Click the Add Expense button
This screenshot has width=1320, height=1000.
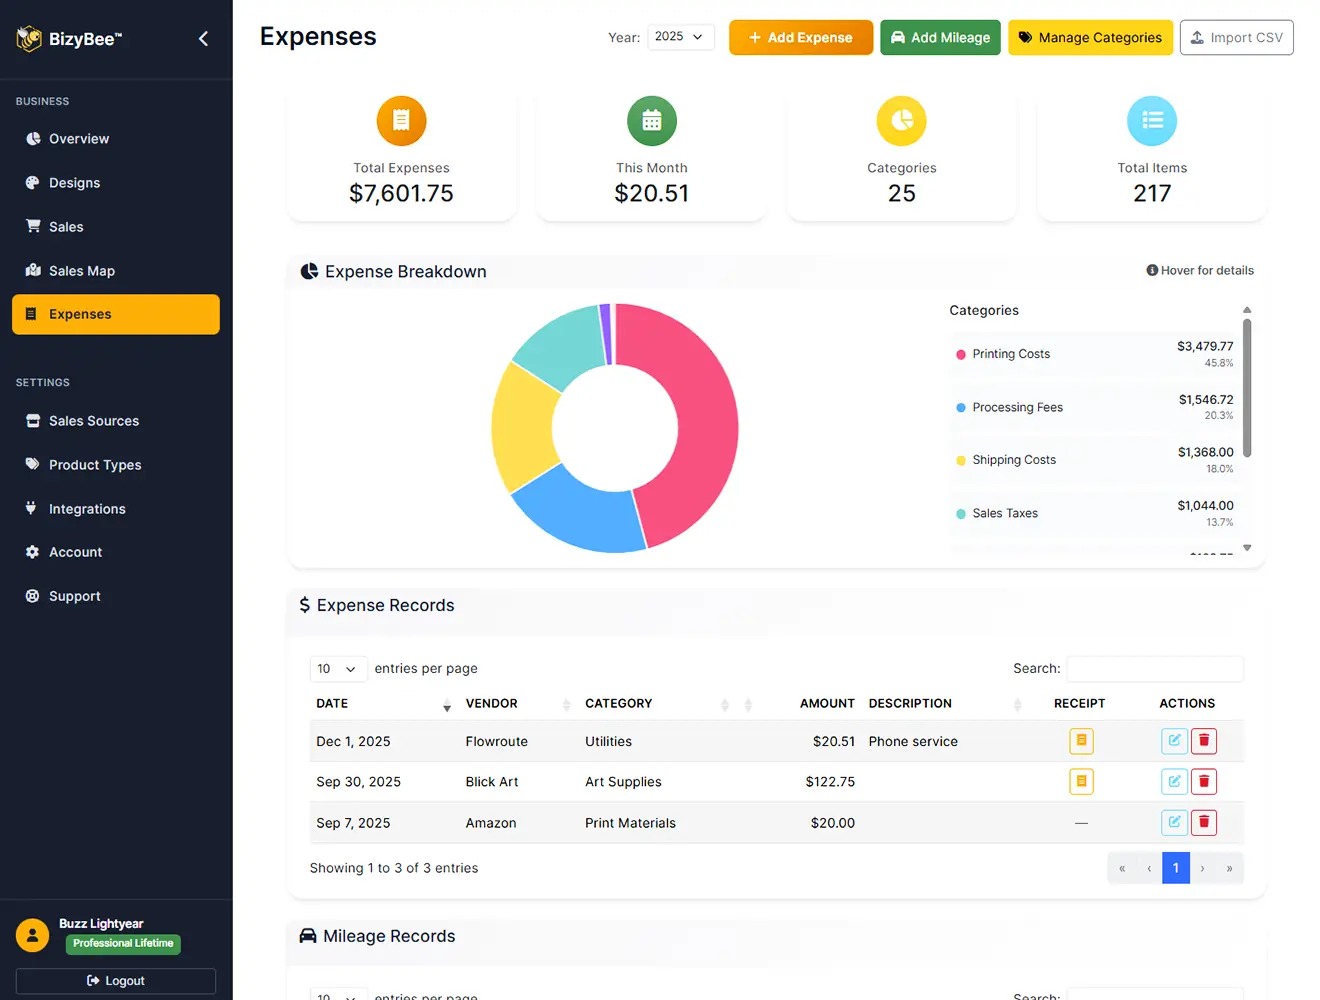pos(800,37)
